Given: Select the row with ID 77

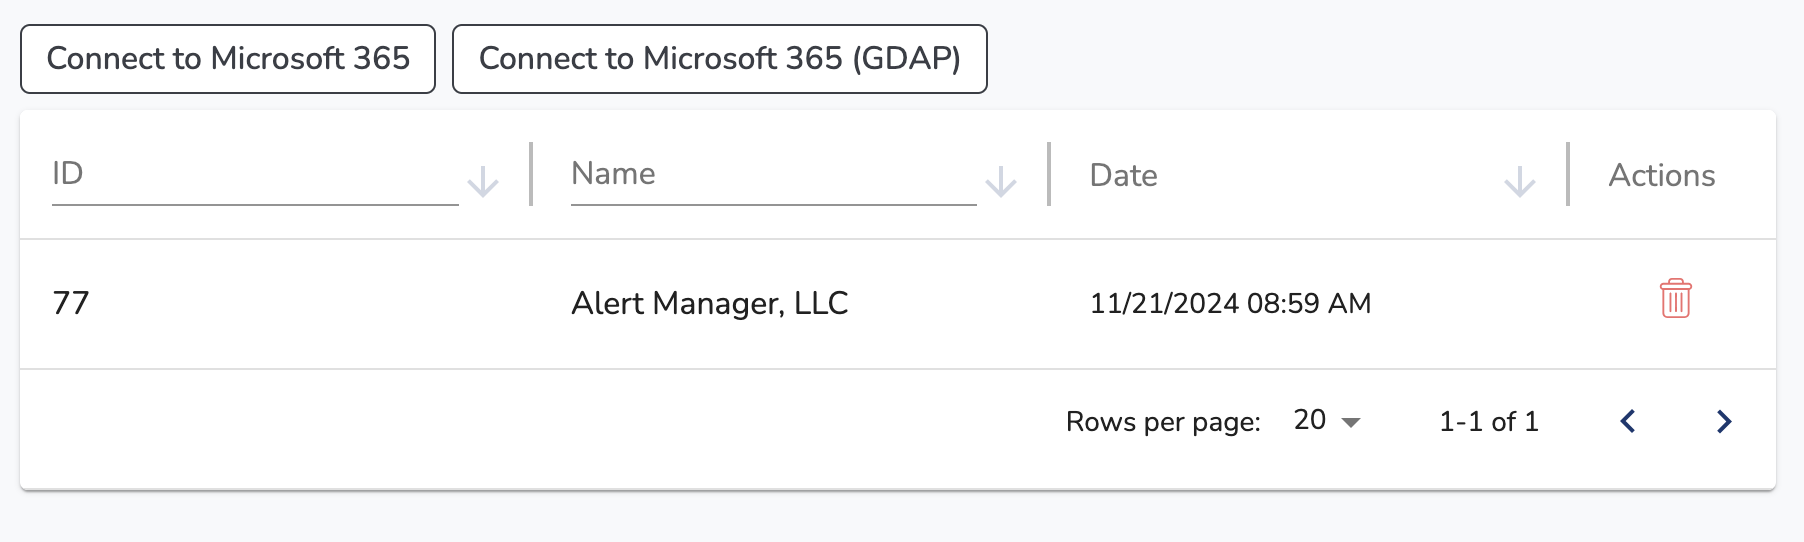Looking at the screenshot, I should click(898, 304).
